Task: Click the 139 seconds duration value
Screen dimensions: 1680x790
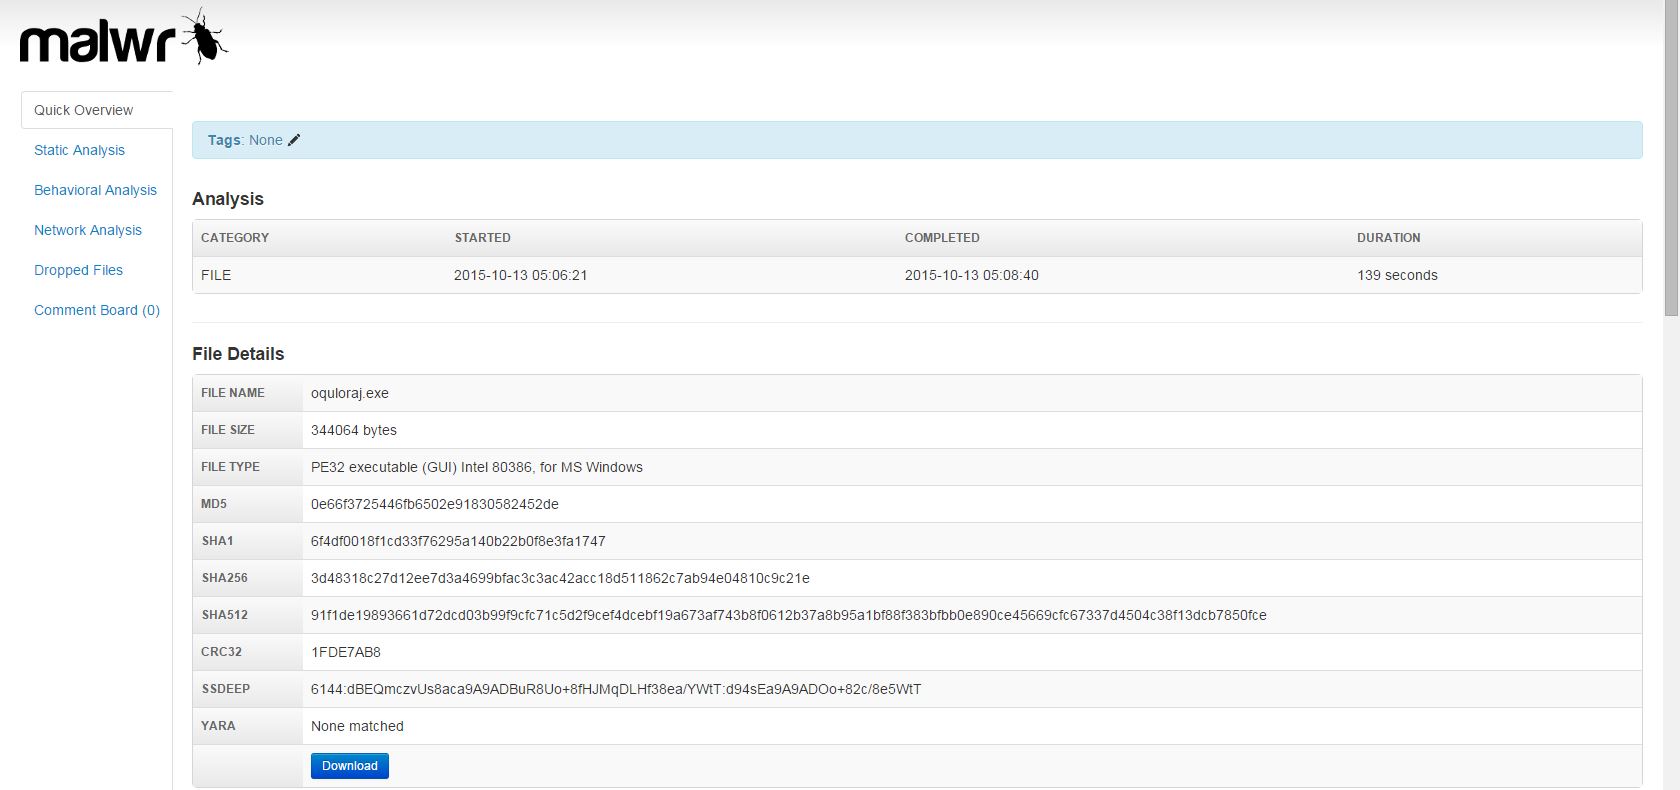Action: (x=1397, y=275)
